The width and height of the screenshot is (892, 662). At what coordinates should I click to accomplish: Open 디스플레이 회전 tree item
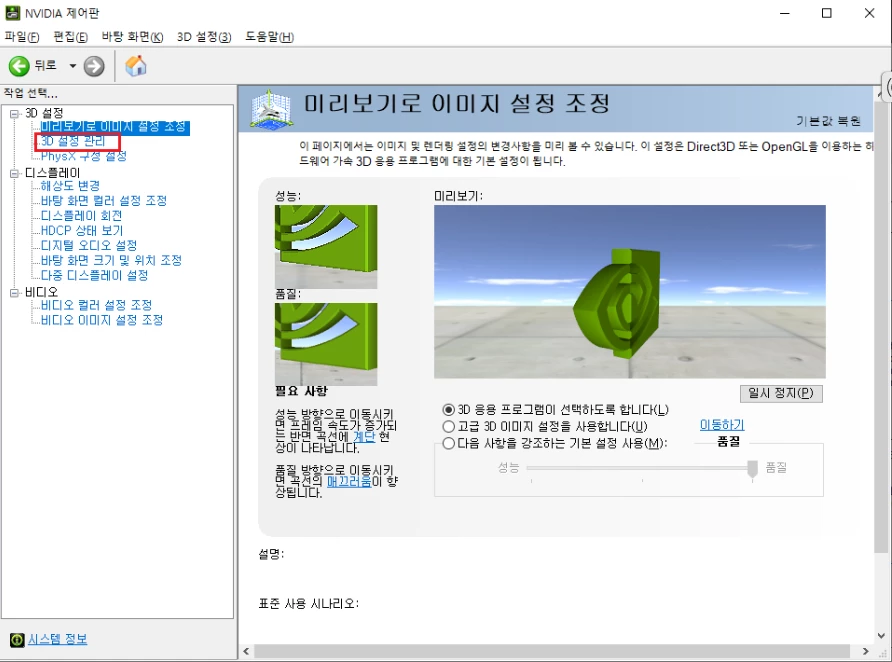[x=81, y=216]
